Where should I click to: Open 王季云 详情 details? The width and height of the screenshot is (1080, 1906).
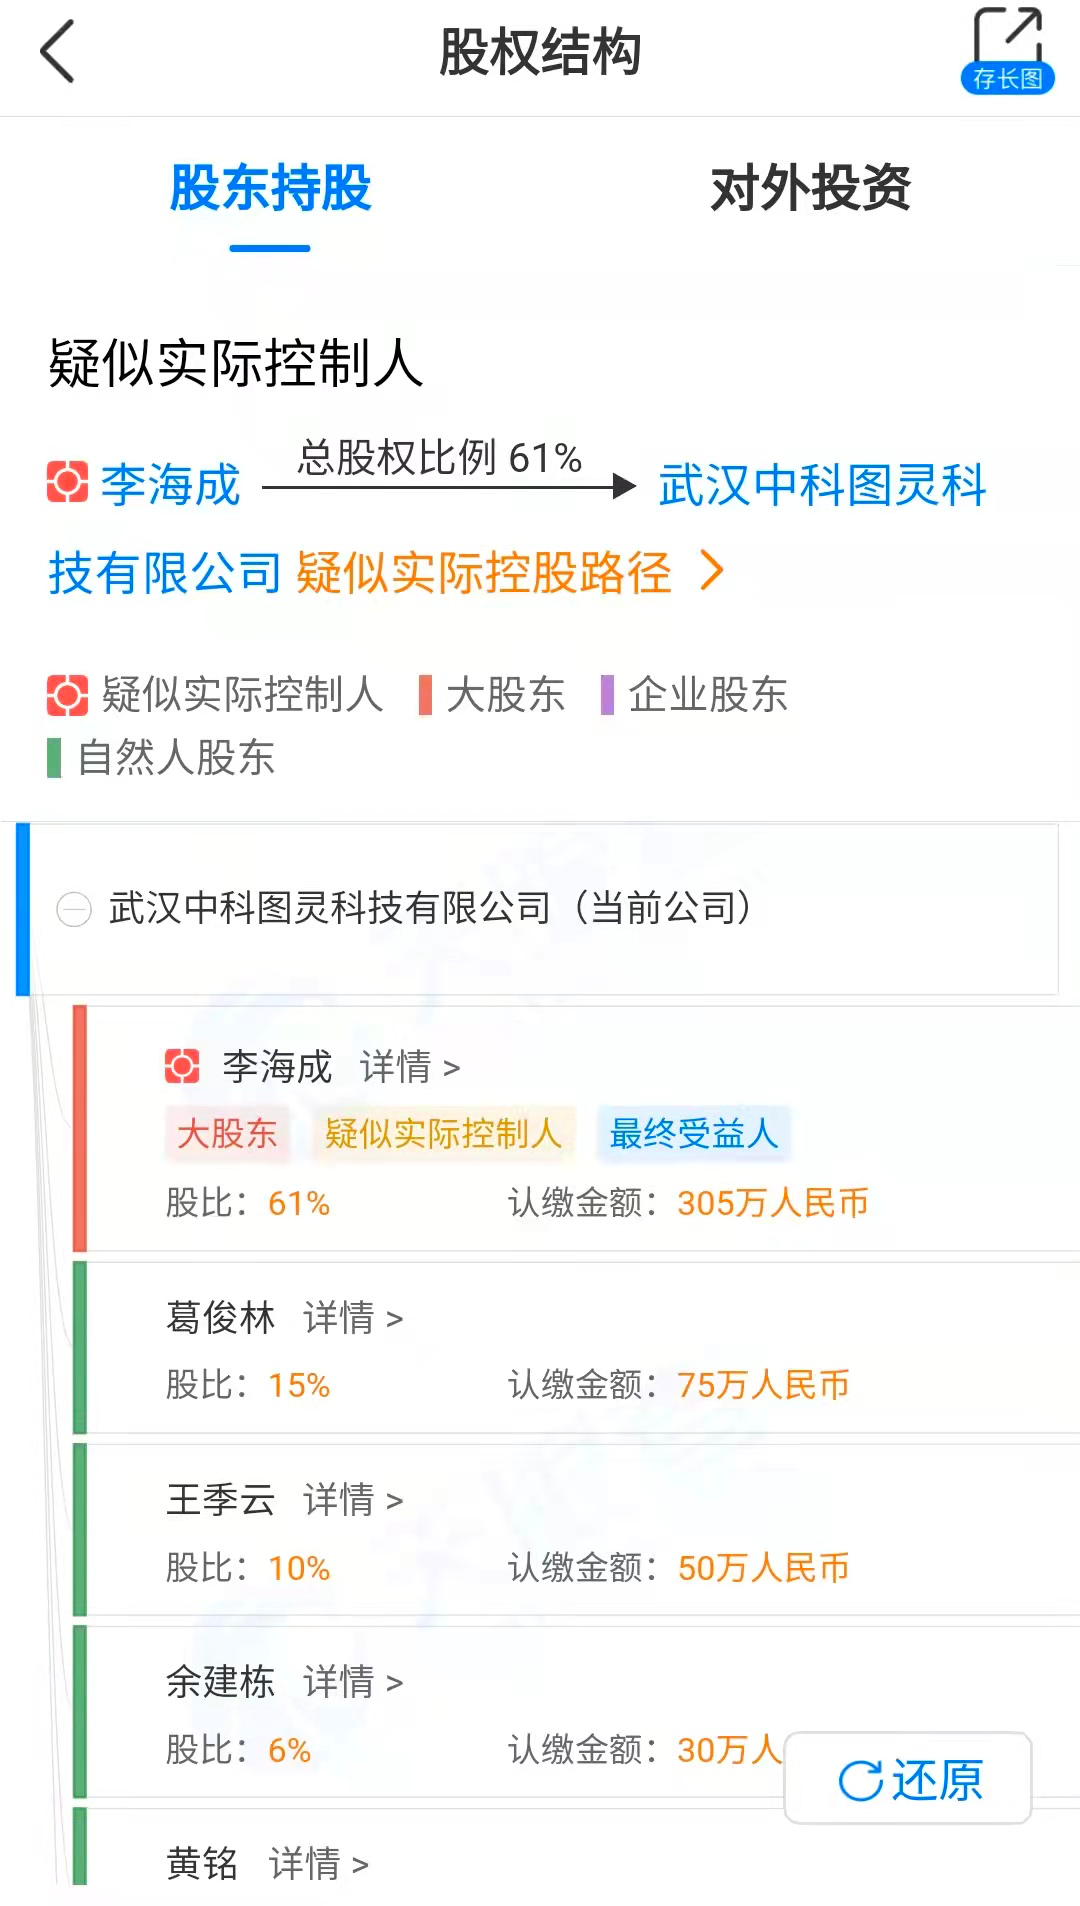tap(353, 1500)
